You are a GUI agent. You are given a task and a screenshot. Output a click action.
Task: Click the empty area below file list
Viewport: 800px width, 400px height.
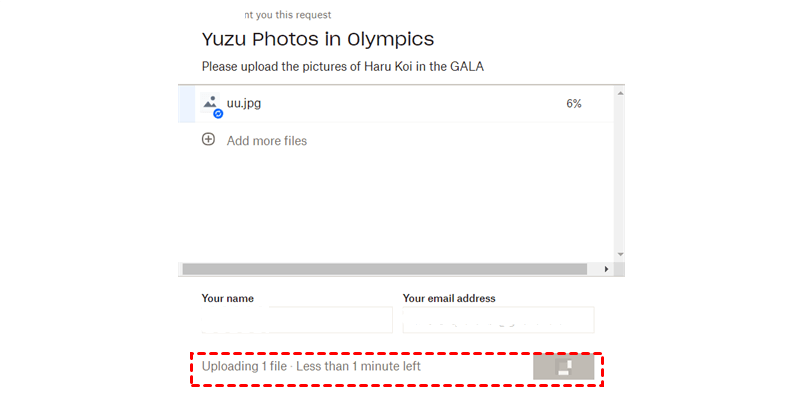coord(400,205)
